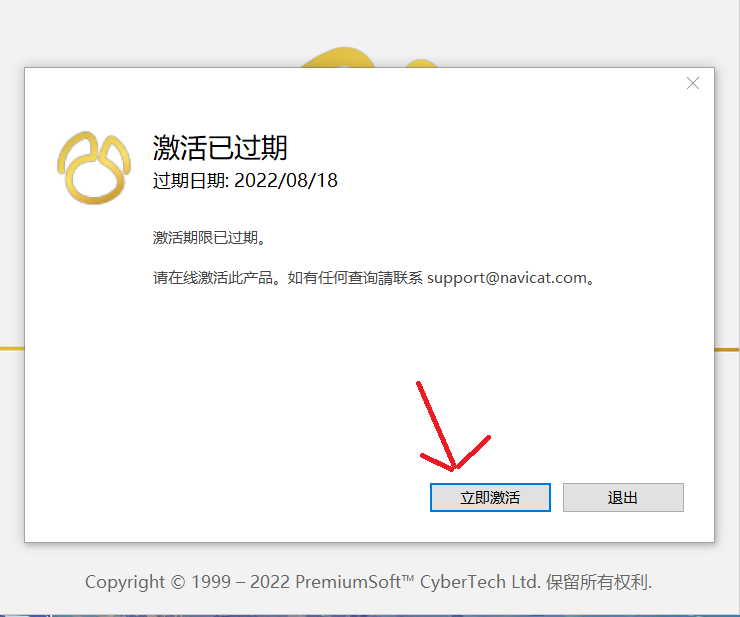The image size is (740, 617).
Task: Click the 退出 (Exit) button
Action: 623,497
